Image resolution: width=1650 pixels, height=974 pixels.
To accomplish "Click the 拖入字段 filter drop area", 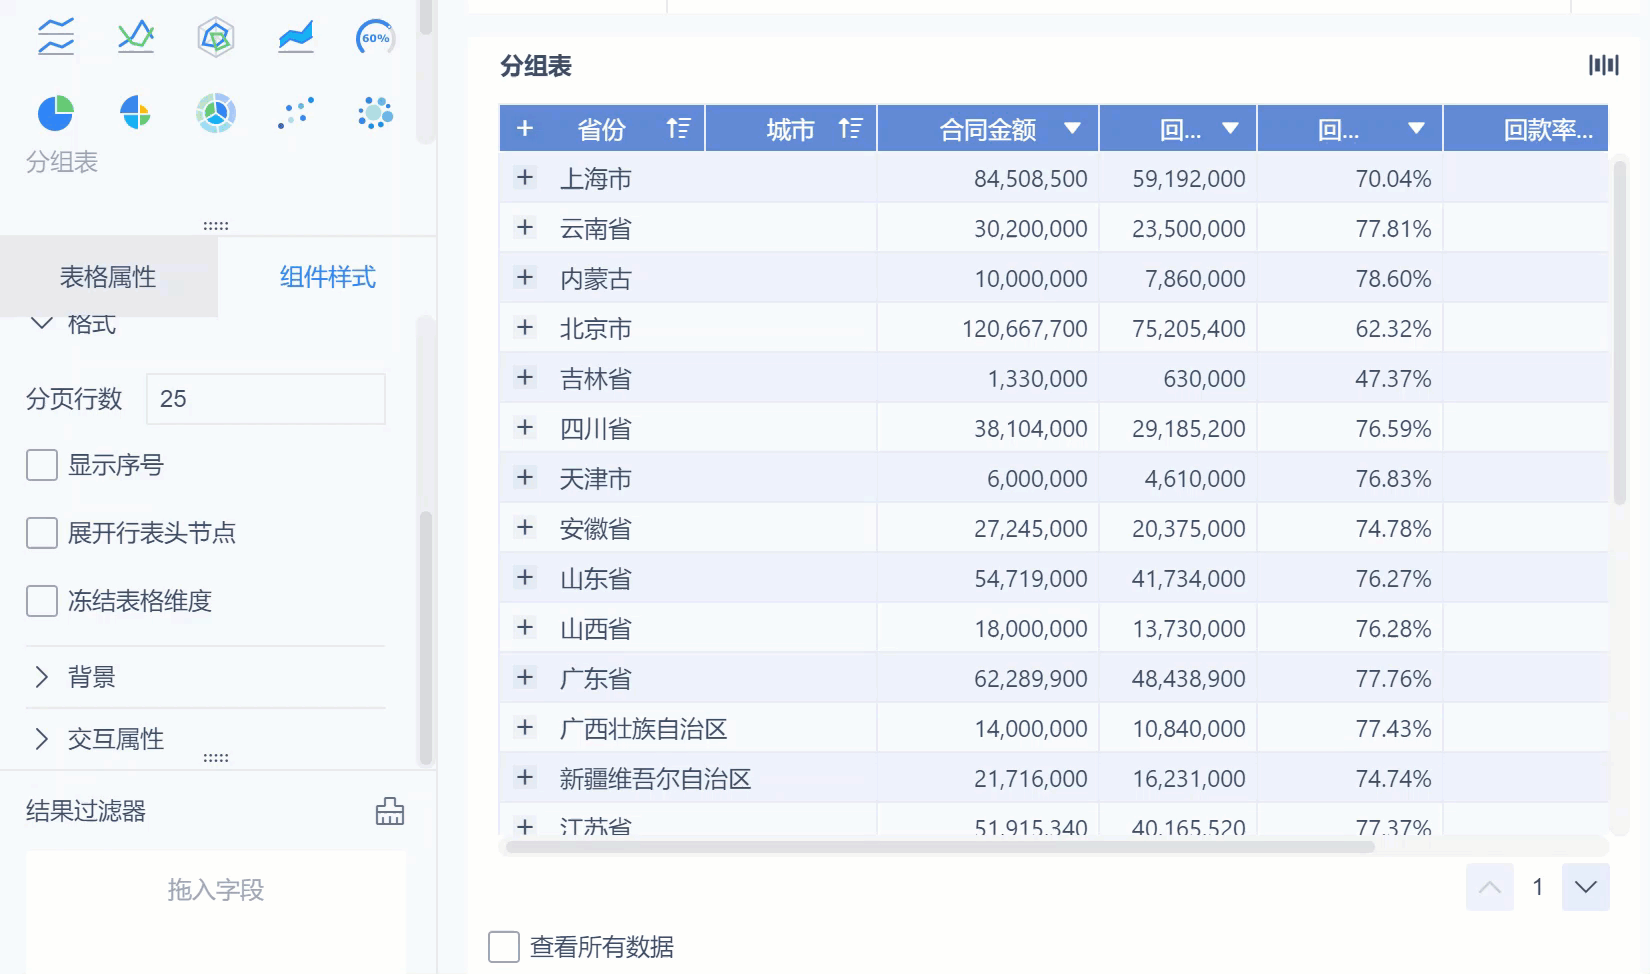I will (216, 911).
